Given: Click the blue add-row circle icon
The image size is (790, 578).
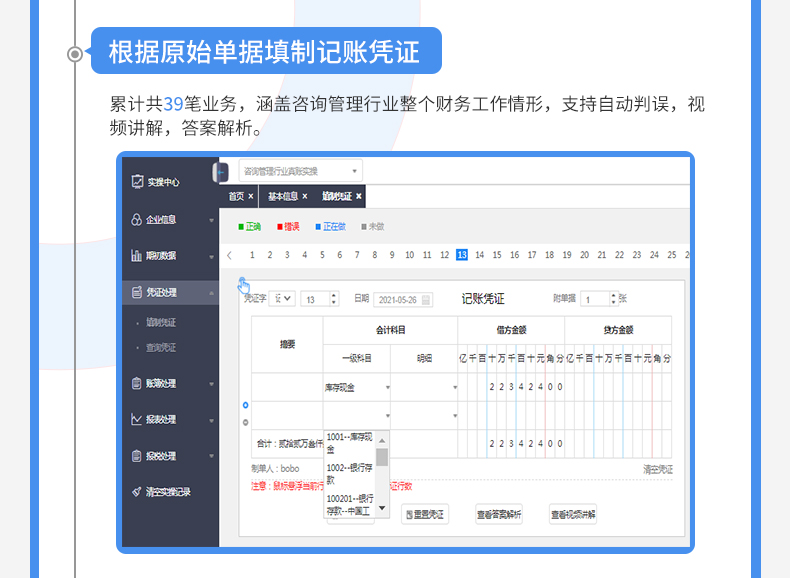Looking at the screenshot, I should pyautogui.click(x=245, y=405).
